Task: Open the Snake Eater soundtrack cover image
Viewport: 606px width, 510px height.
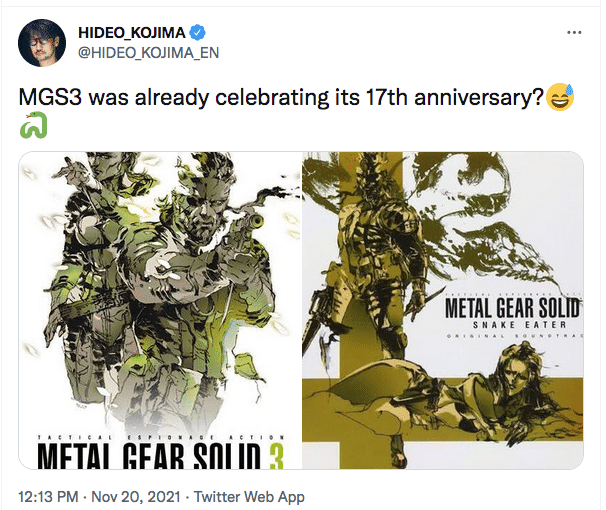Action: point(443,310)
